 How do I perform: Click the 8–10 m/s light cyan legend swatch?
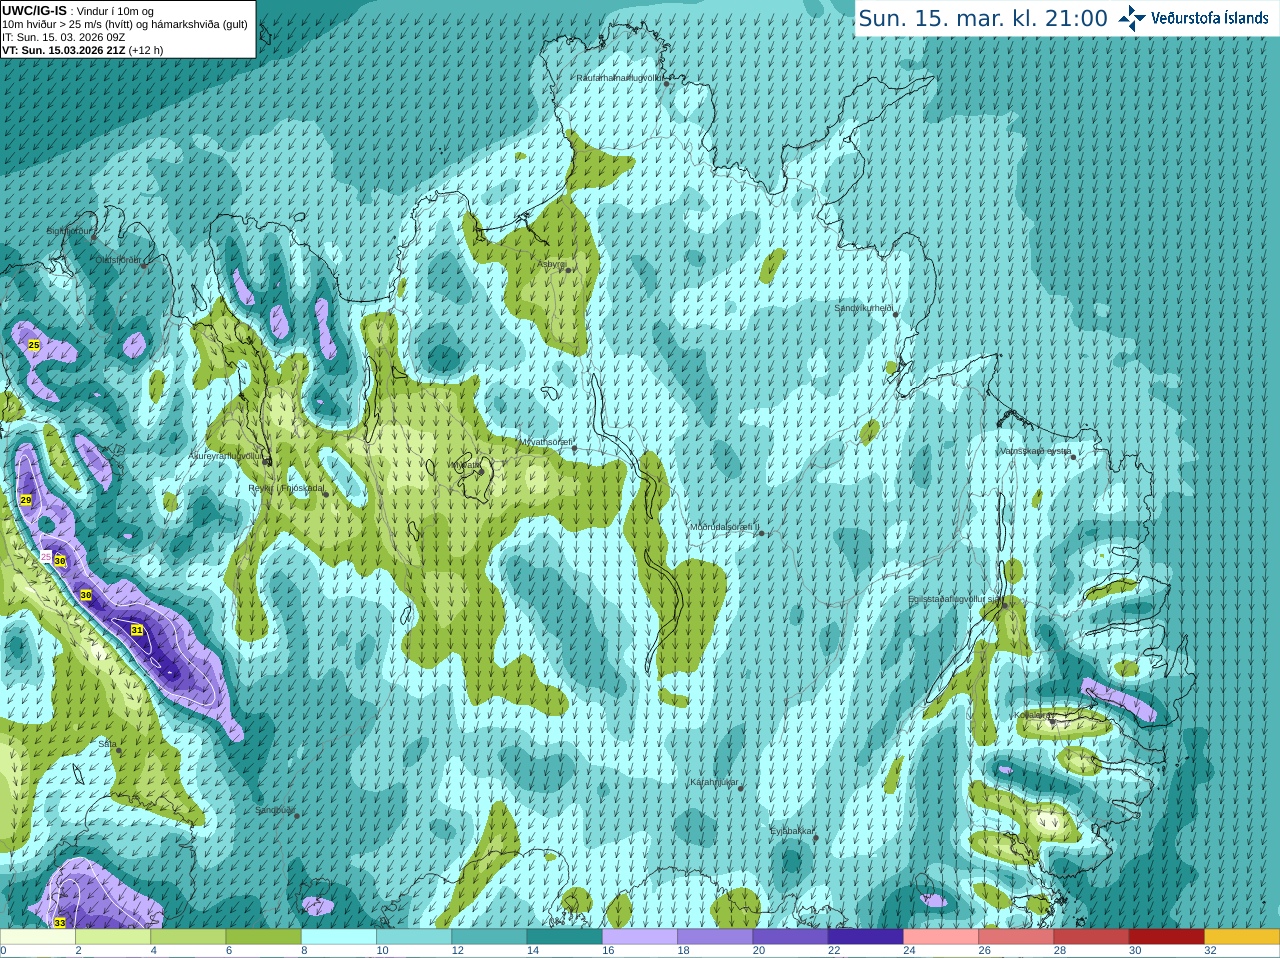tap(339, 937)
